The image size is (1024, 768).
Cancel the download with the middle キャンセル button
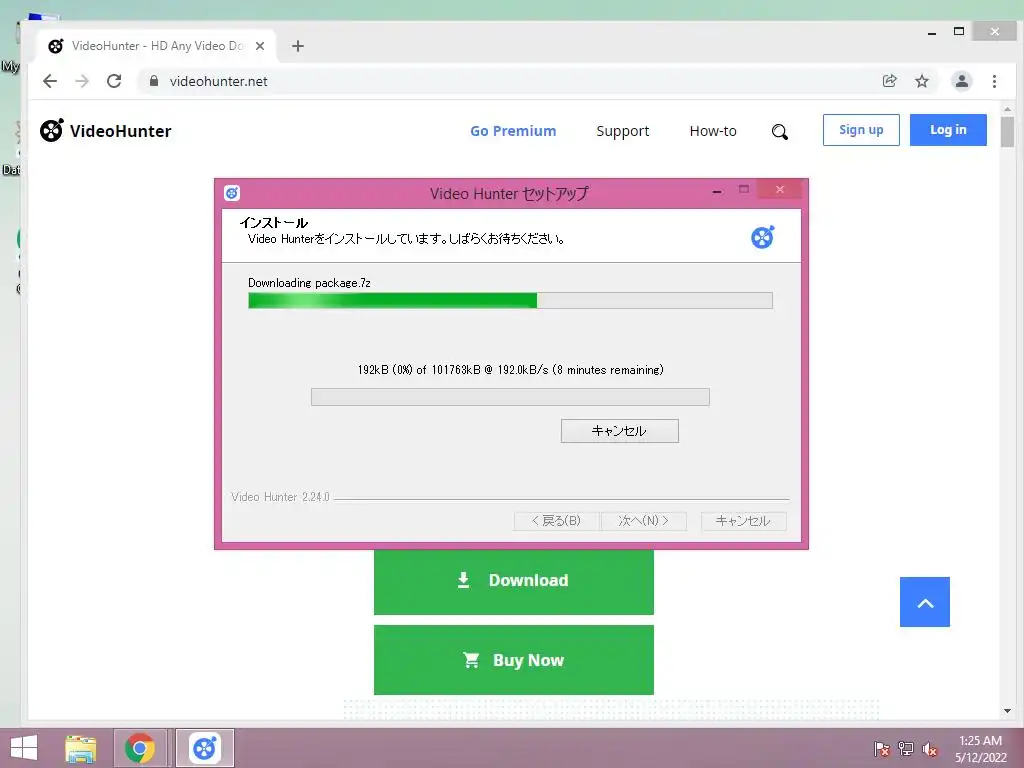tap(620, 431)
